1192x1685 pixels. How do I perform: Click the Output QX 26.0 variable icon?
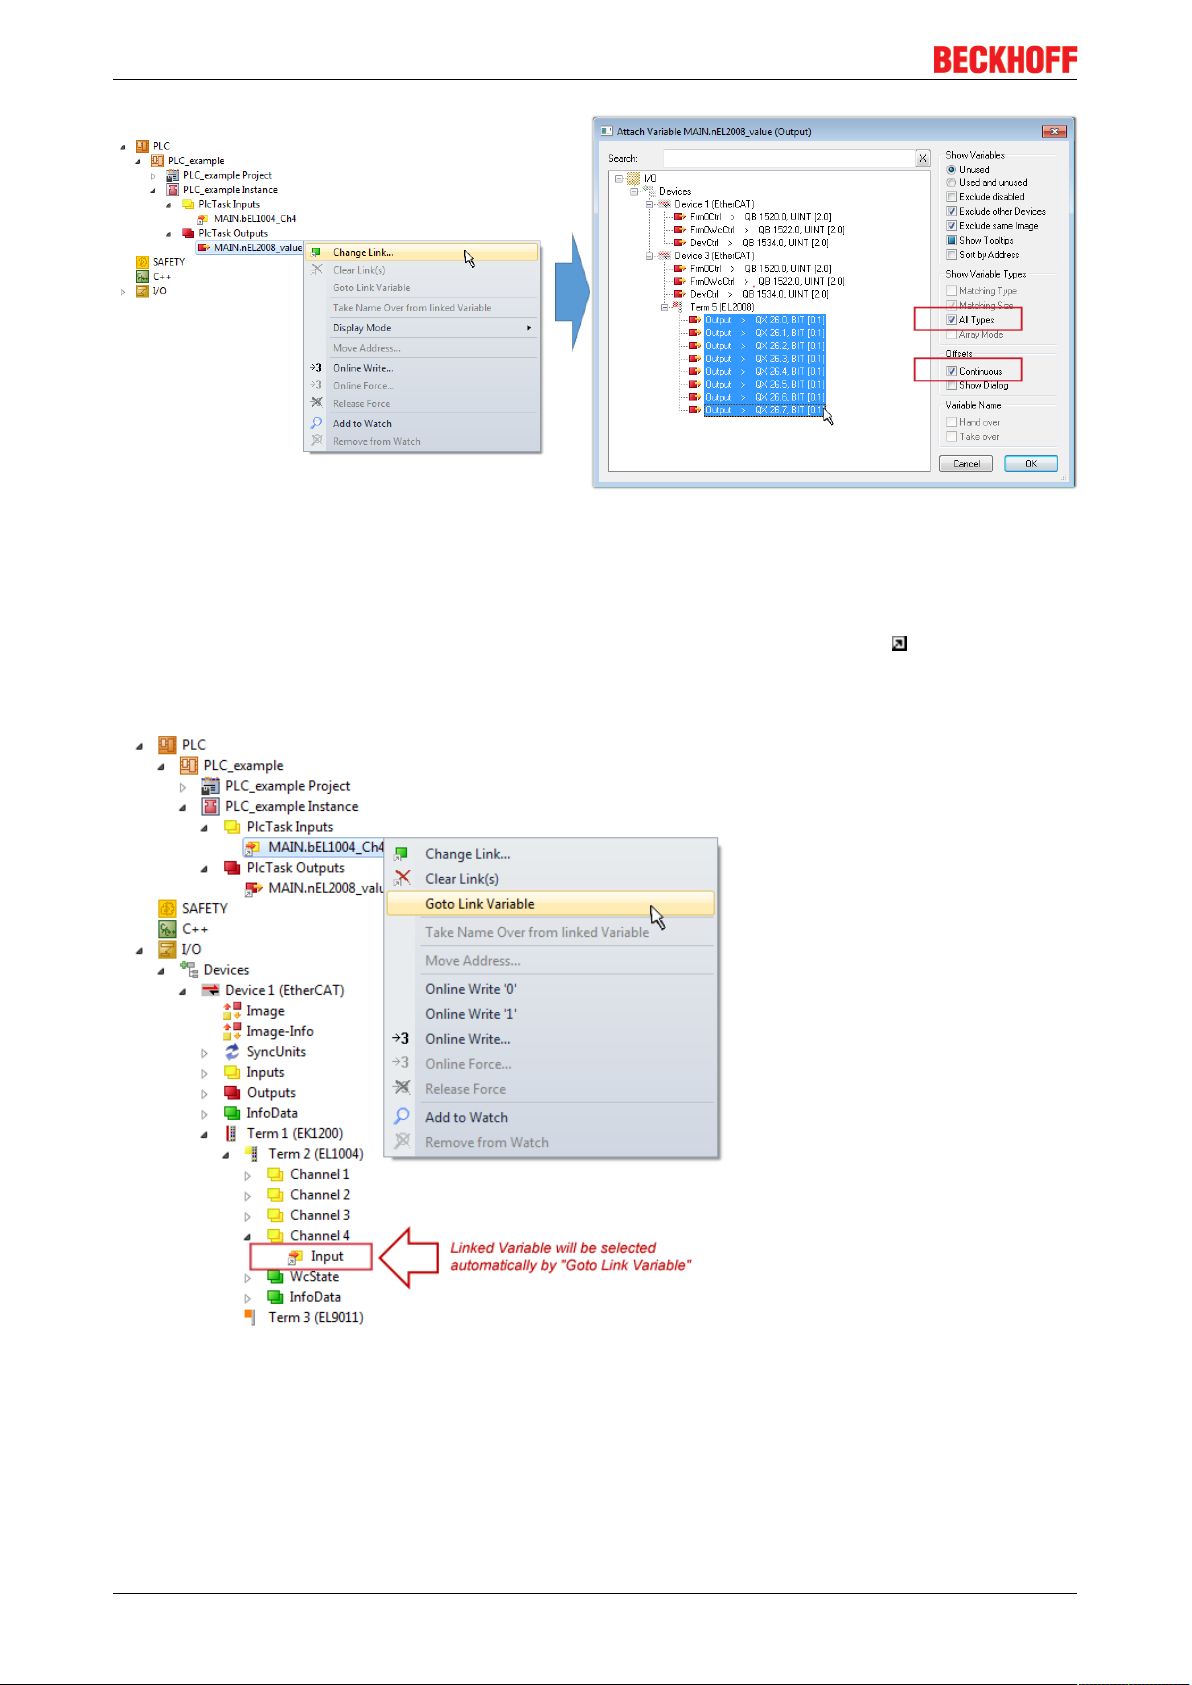[694, 320]
